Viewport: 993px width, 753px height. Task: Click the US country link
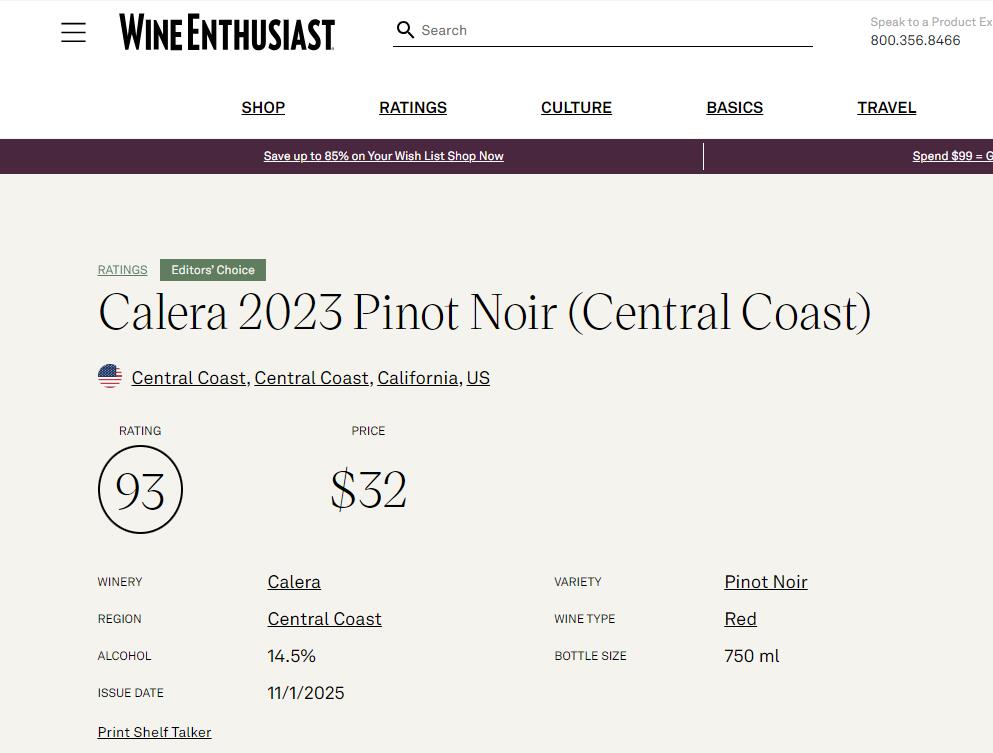(478, 378)
